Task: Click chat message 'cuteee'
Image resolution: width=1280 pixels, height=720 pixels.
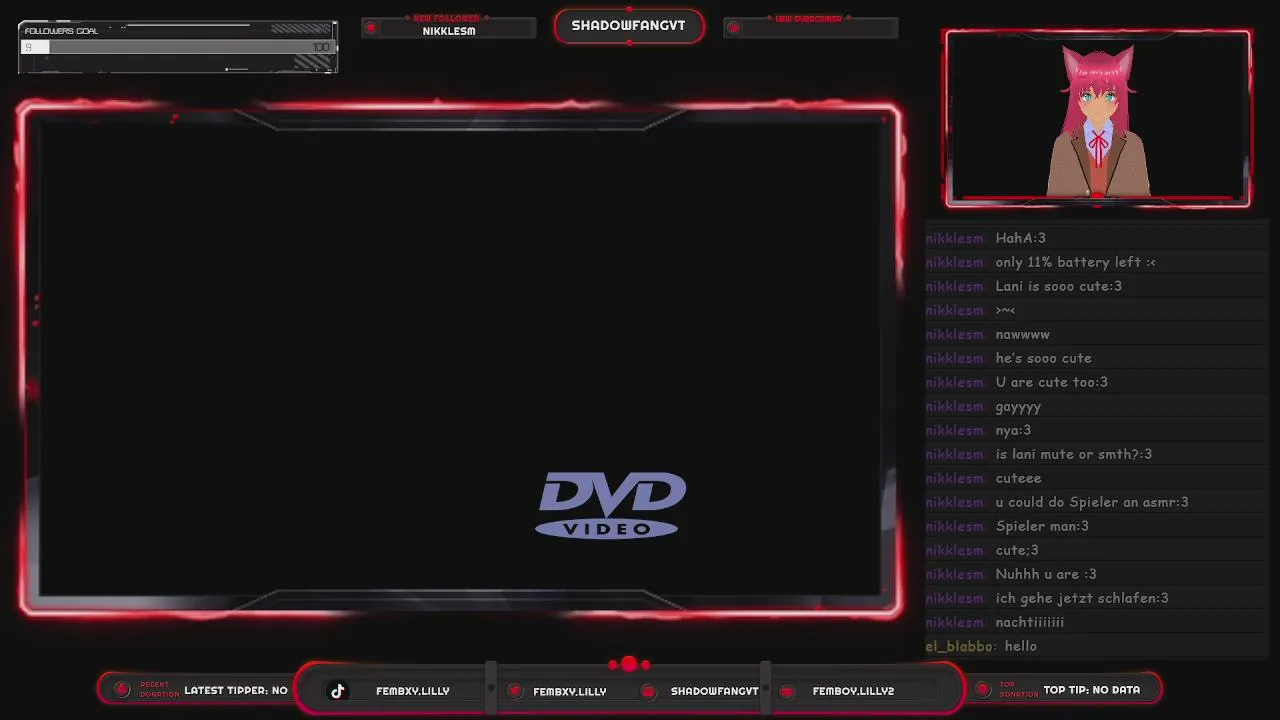Action: 1019,478
